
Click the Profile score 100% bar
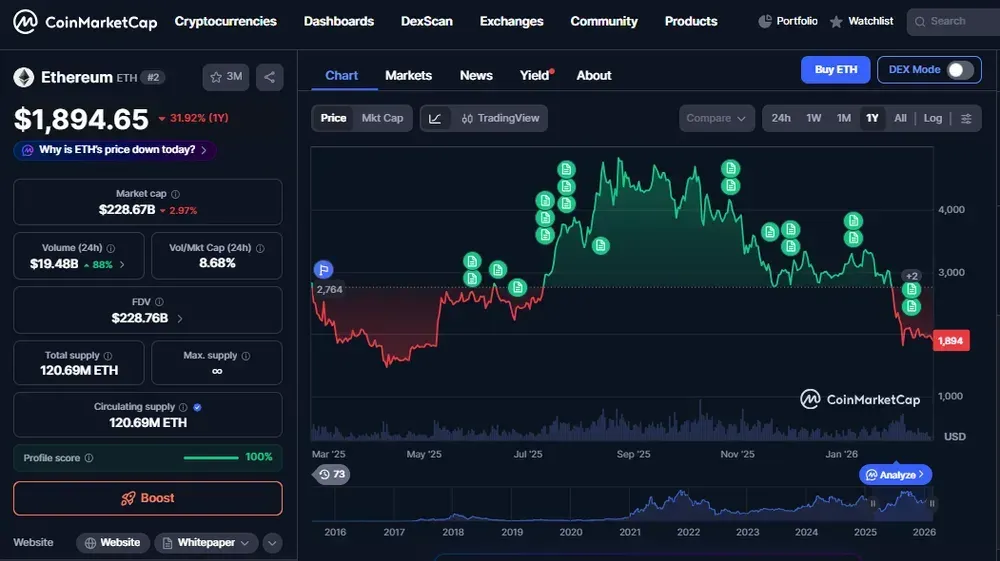[211, 458]
